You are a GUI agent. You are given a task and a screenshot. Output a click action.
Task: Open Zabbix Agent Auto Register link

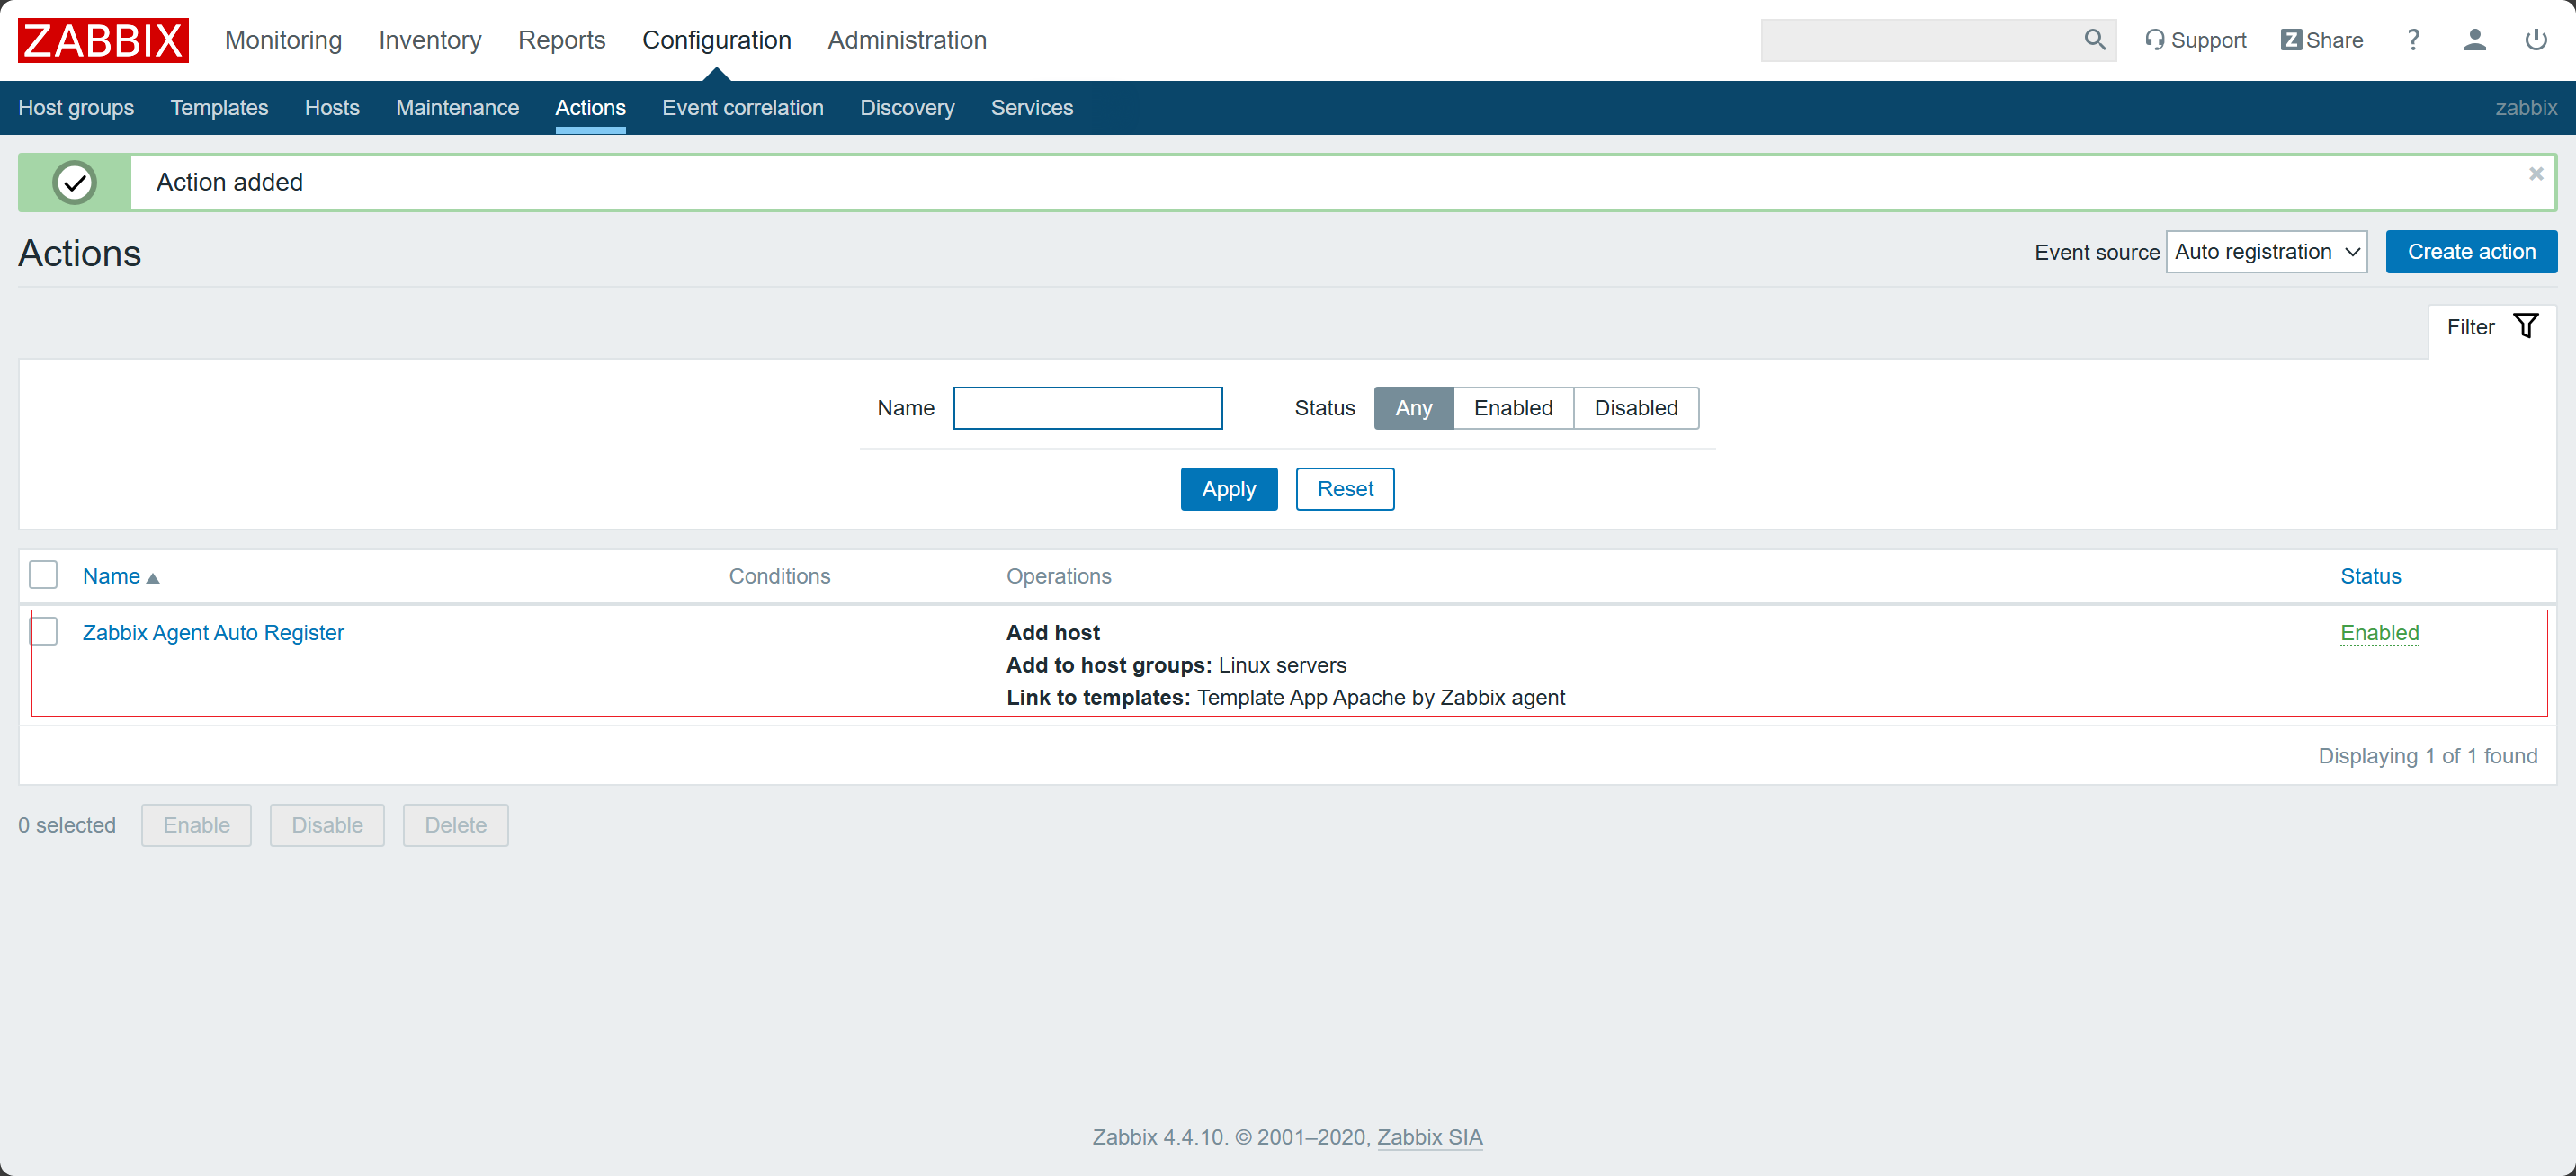pyautogui.click(x=213, y=633)
